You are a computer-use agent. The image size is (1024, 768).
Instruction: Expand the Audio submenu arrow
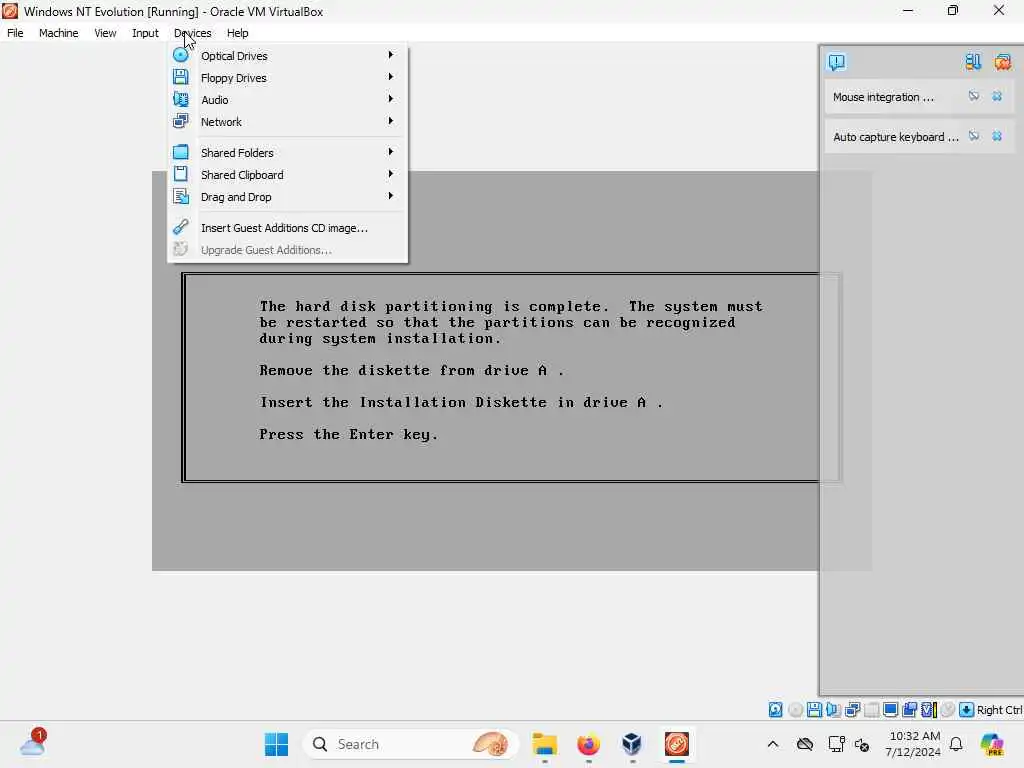pos(391,99)
